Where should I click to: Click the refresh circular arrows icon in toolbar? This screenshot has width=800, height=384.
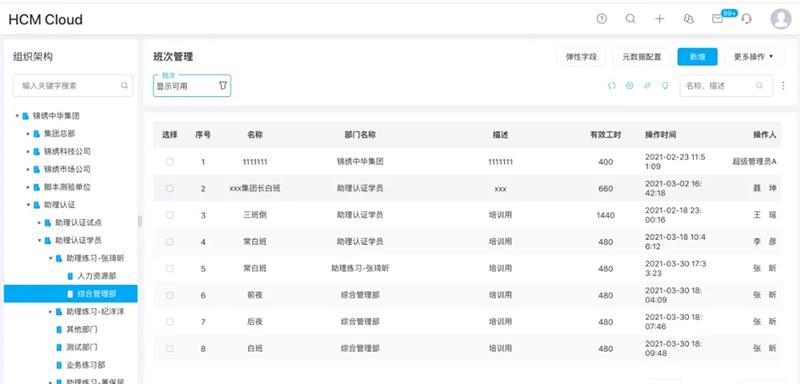coord(612,86)
